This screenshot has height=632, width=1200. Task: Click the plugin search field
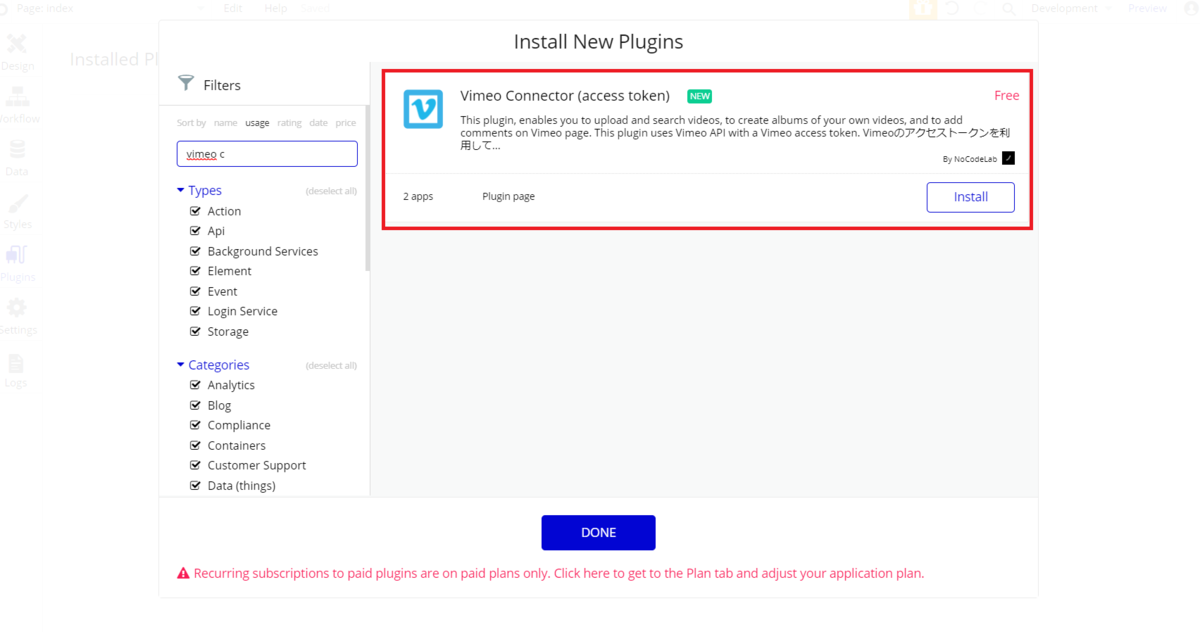pyautogui.click(x=267, y=154)
